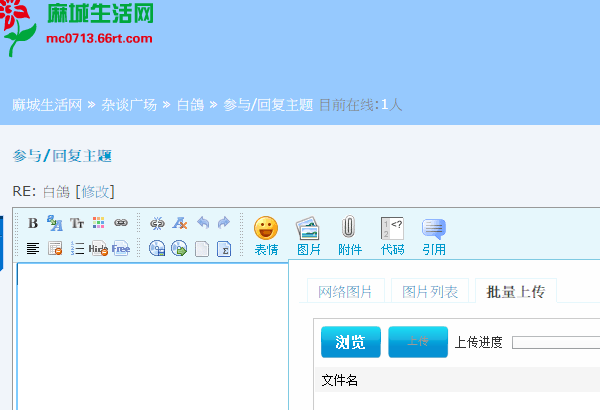Open the text color grid palette
The image size is (600, 410).
pos(98,222)
